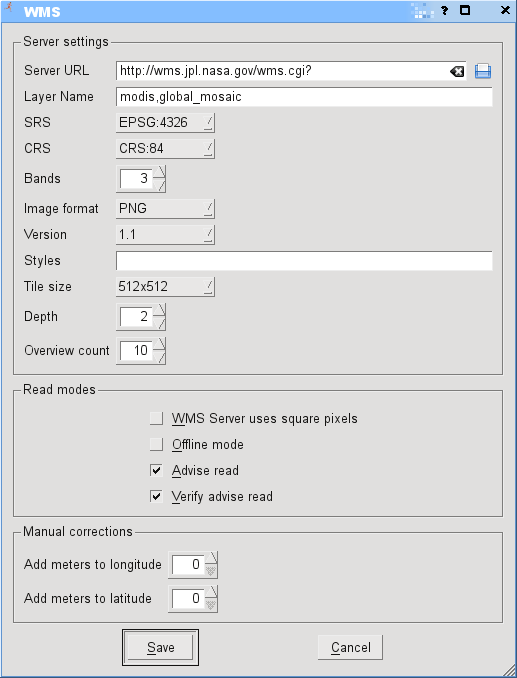
Task: Click the Cancel button
Action: click(x=350, y=647)
